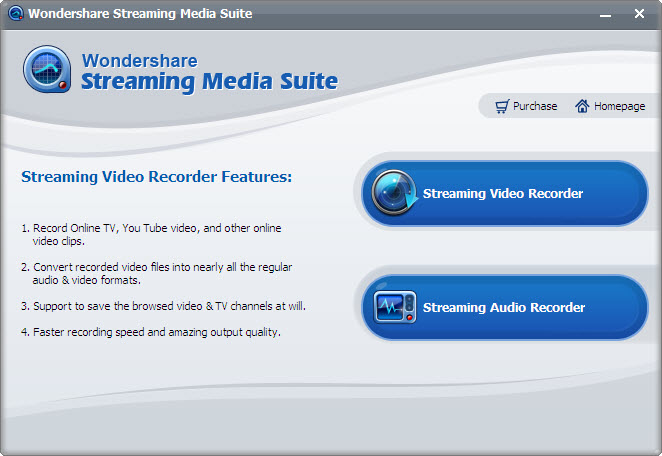The width and height of the screenshot is (662, 456).
Task: Launch the Streaming Audio Recorder
Action: tap(505, 307)
